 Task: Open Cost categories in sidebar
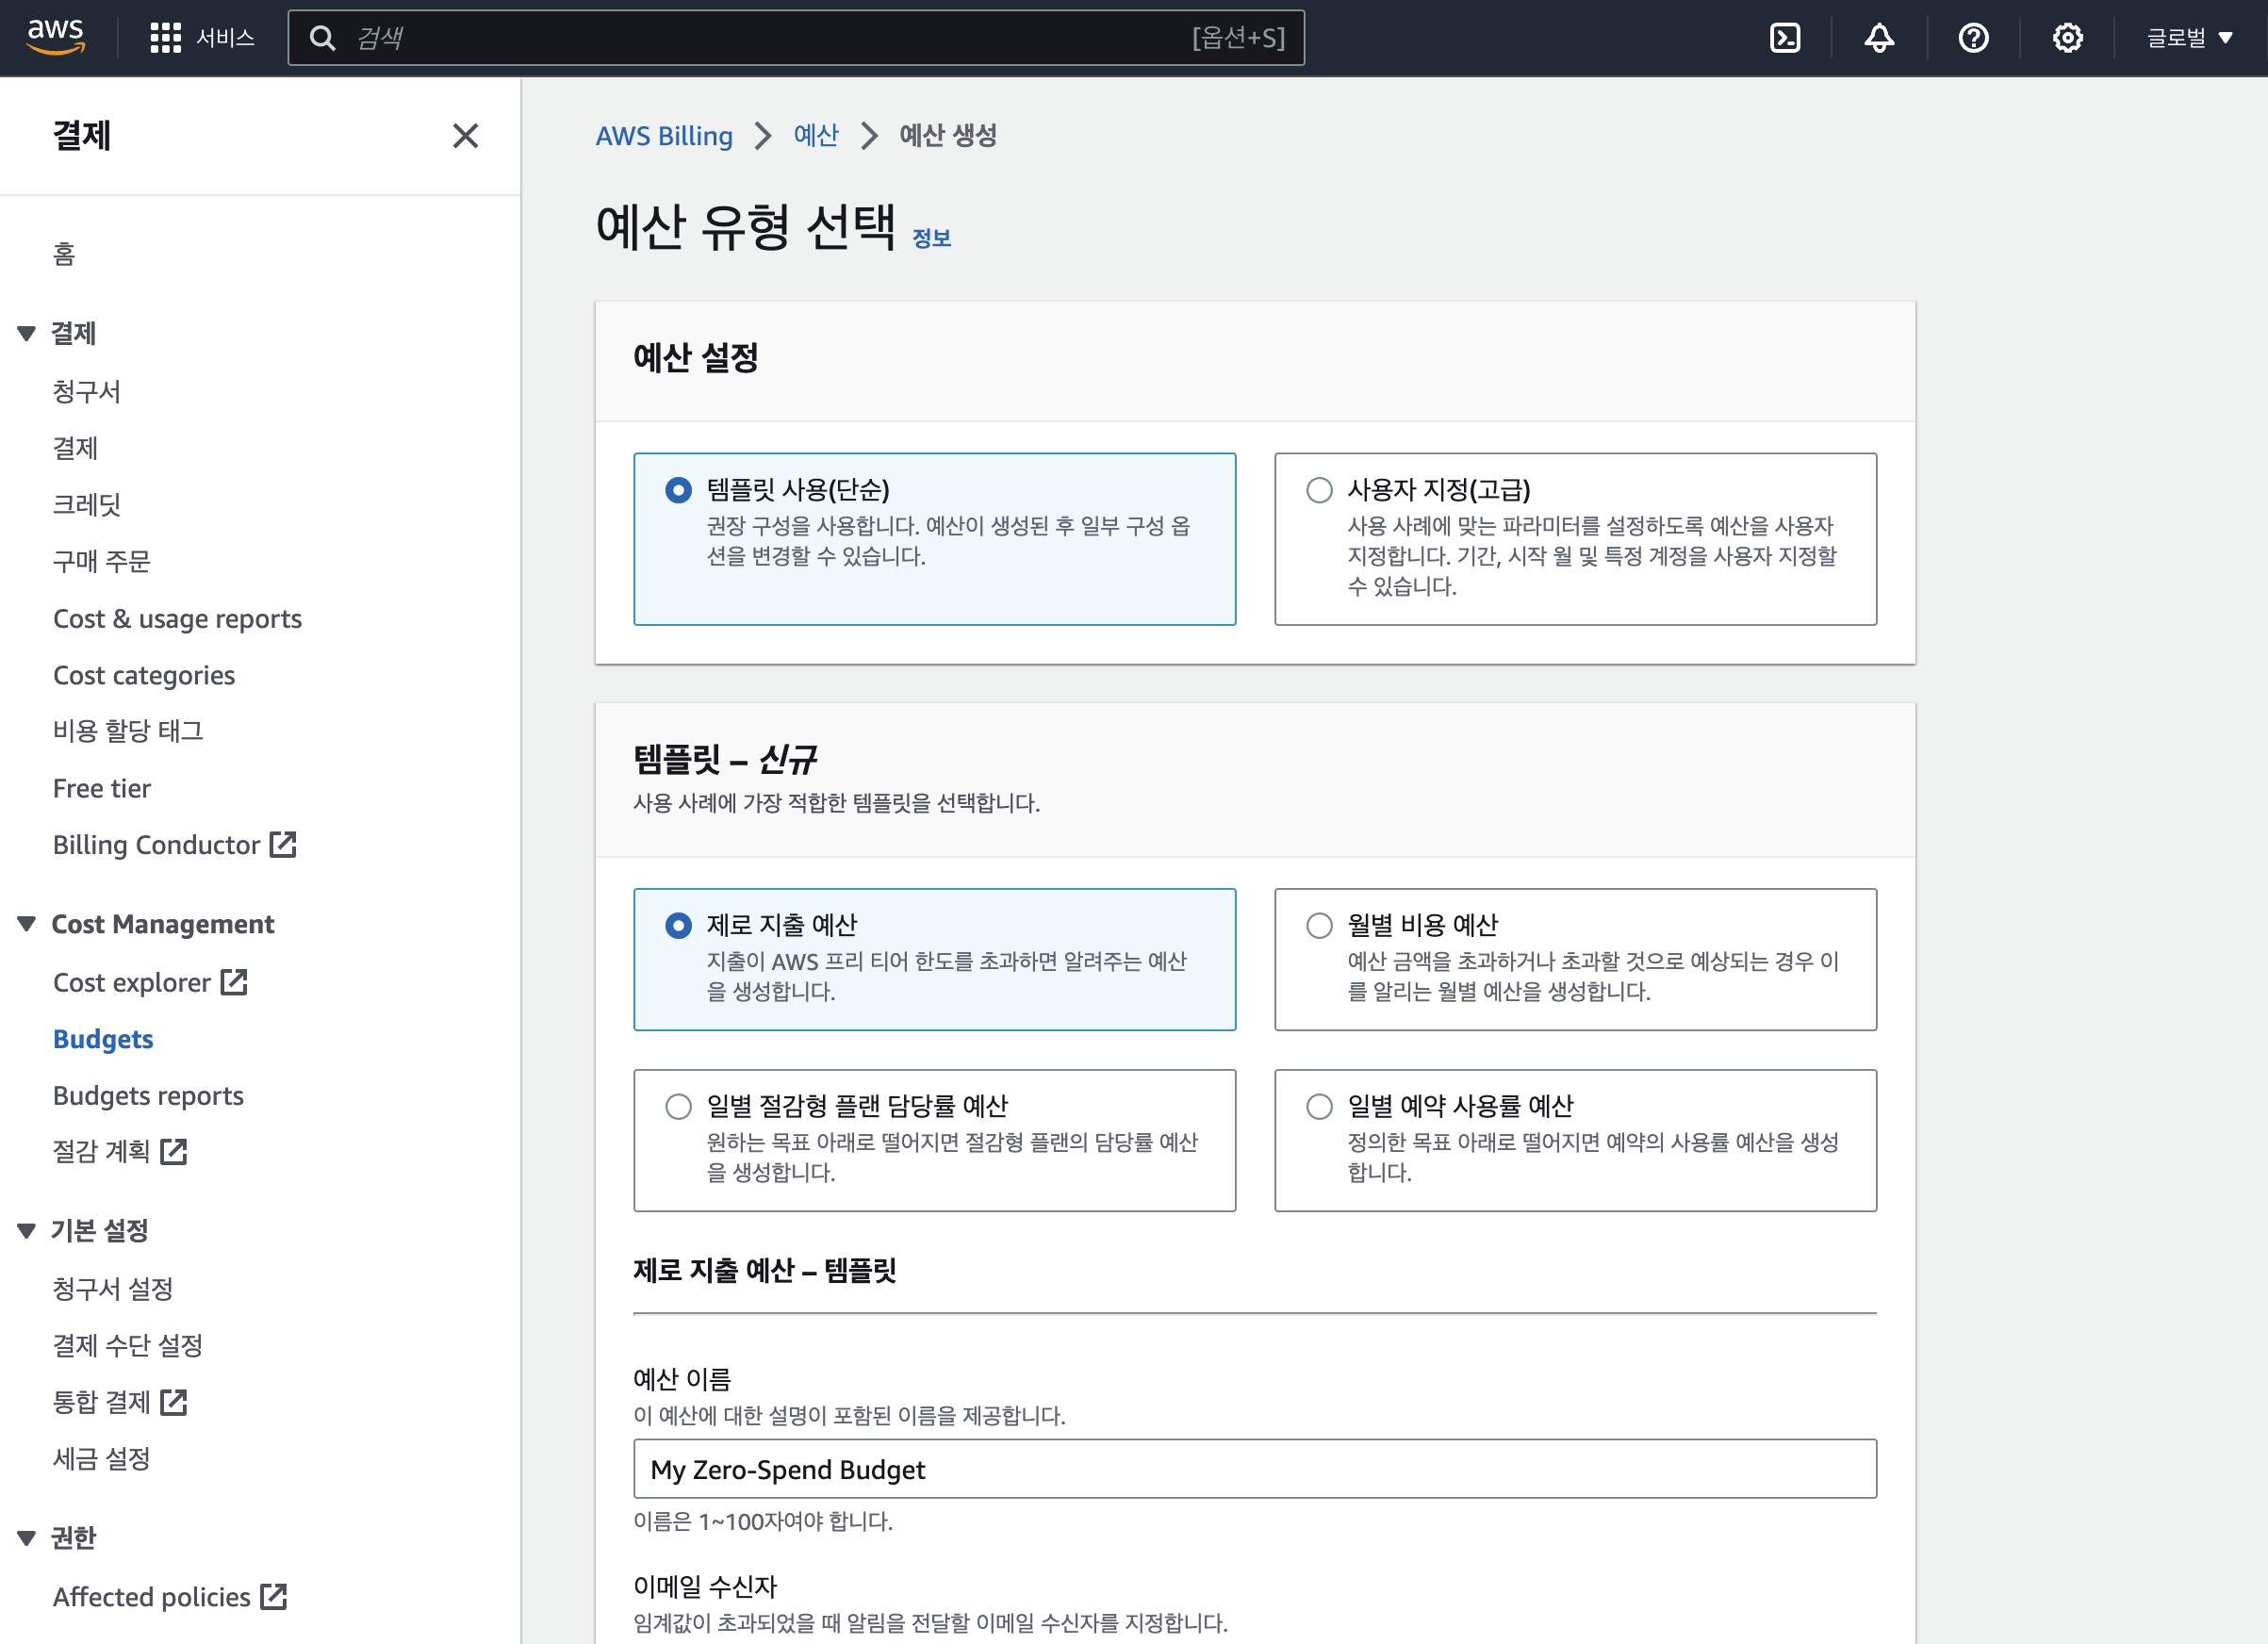click(x=144, y=675)
